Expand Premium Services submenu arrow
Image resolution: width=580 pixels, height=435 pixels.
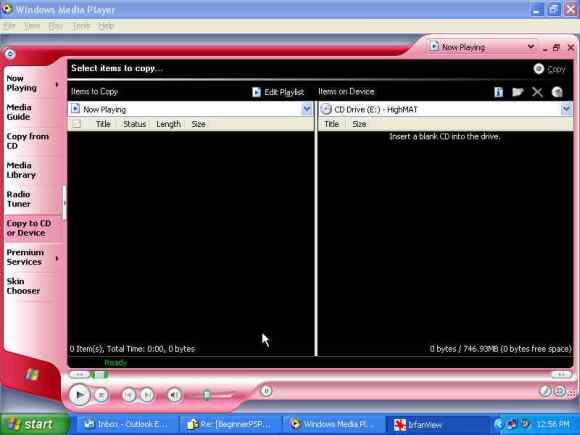(57, 258)
